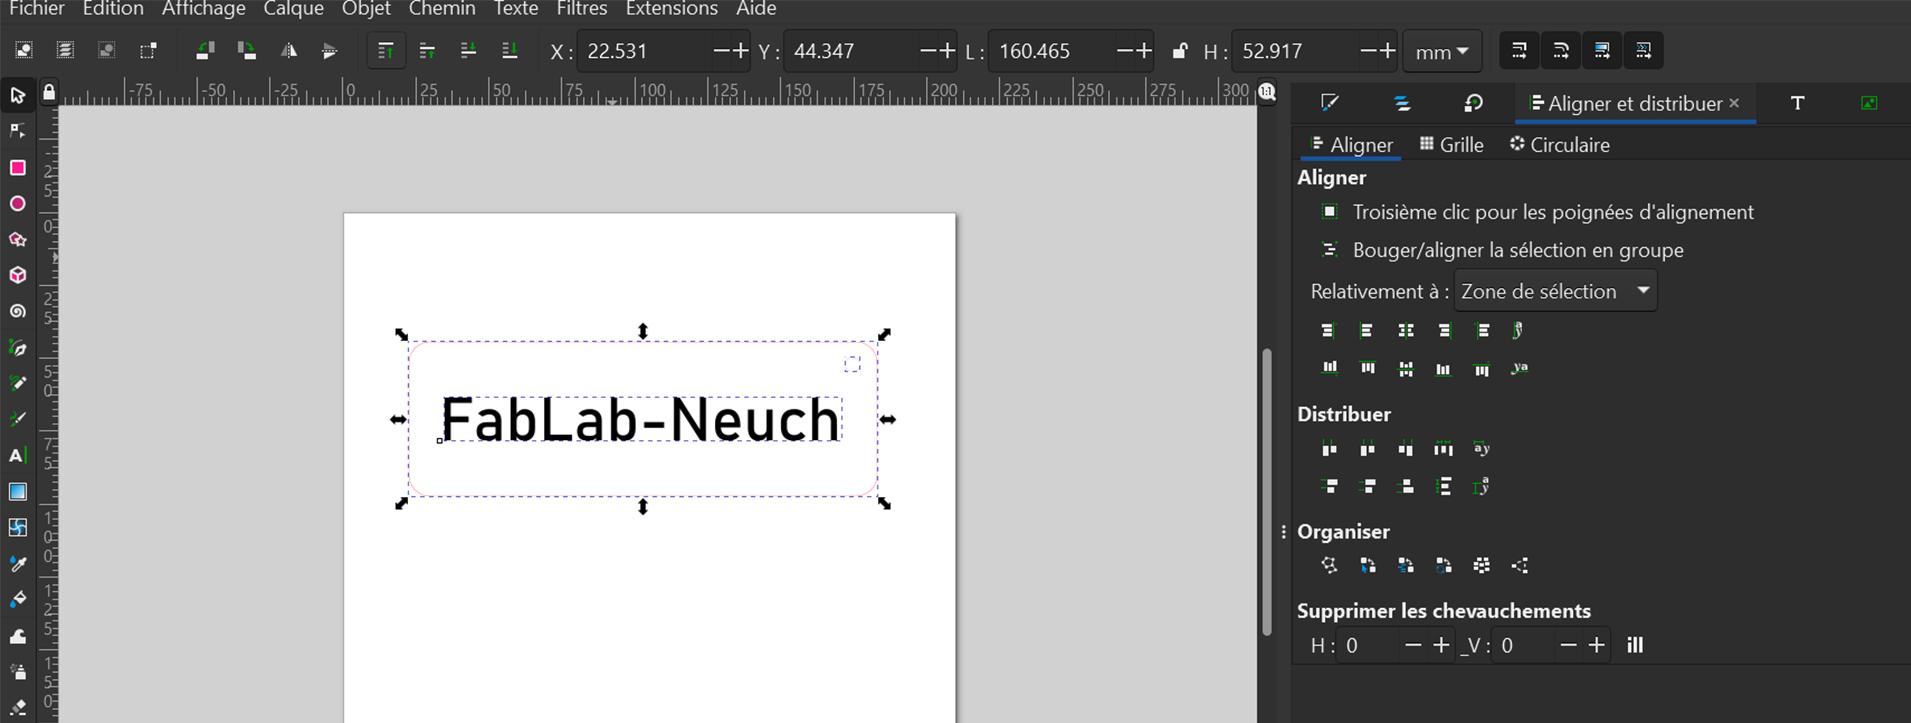Click the 'FabLab-Neuch' text on canvas
Image resolution: width=1911 pixels, height=723 pixels.
[641, 420]
